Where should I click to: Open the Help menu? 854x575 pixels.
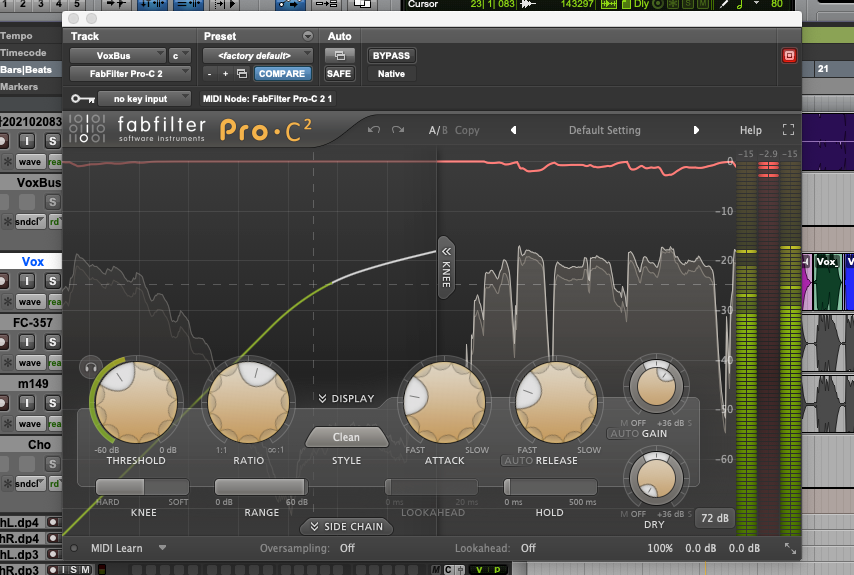[750, 130]
